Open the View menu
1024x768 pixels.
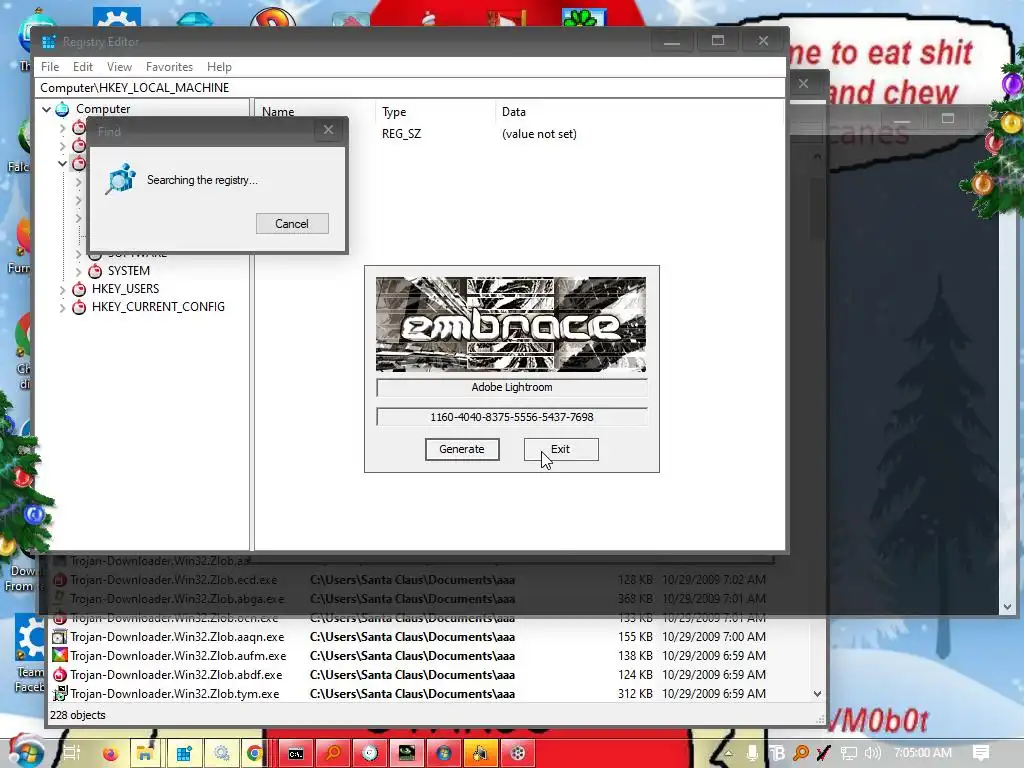(x=120, y=67)
